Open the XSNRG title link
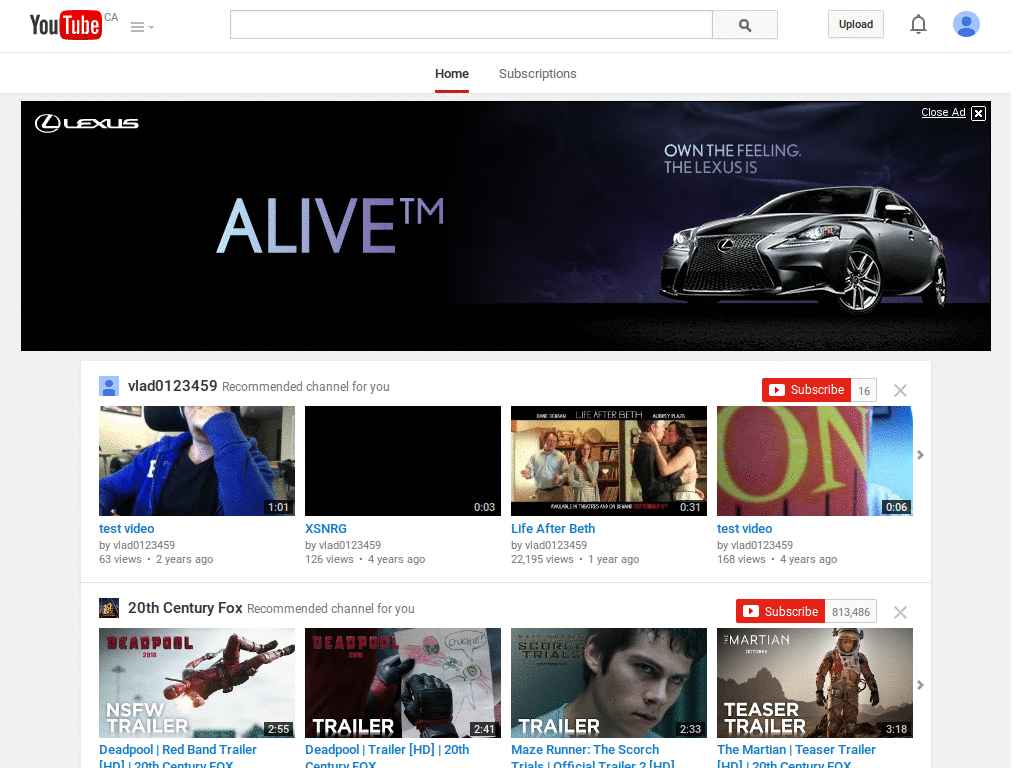 (326, 528)
